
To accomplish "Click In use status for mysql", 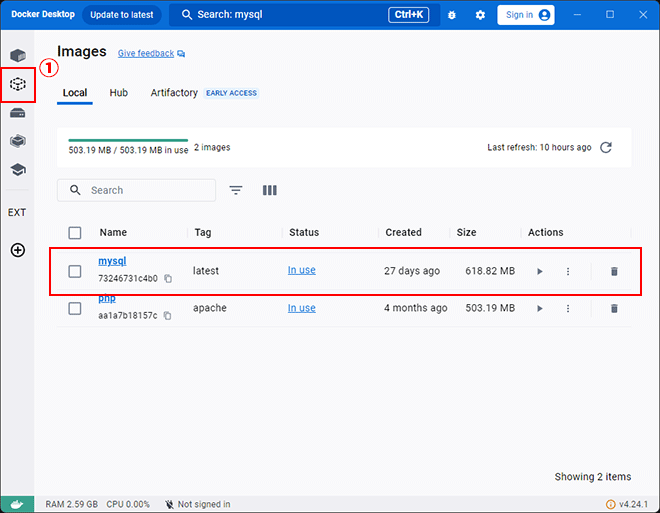I will coord(302,270).
